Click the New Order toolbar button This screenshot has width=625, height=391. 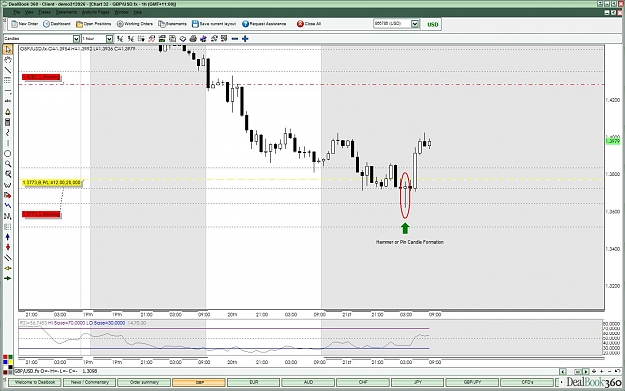tap(25, 24)
